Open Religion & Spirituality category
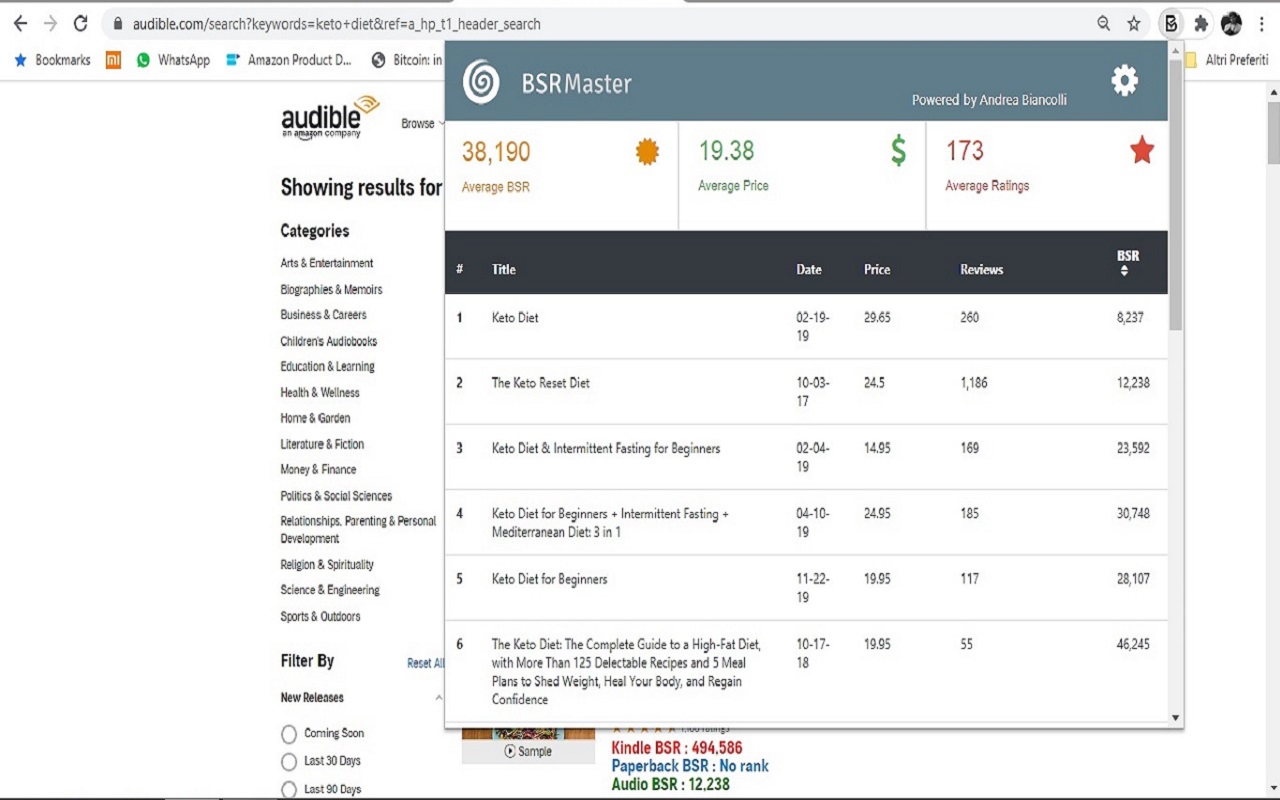This screenshot has width=1280, height=800. click(327, 565)
